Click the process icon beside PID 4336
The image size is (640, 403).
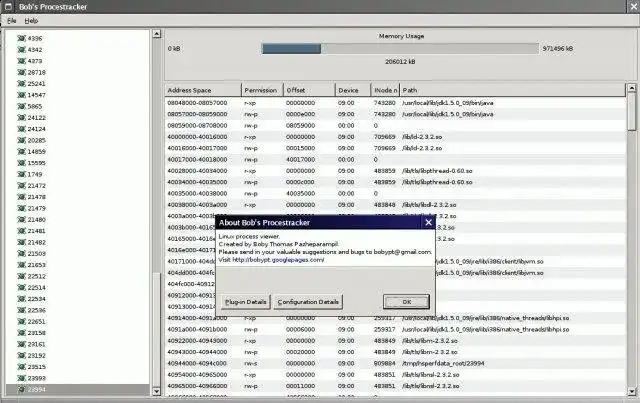(22, 38)
